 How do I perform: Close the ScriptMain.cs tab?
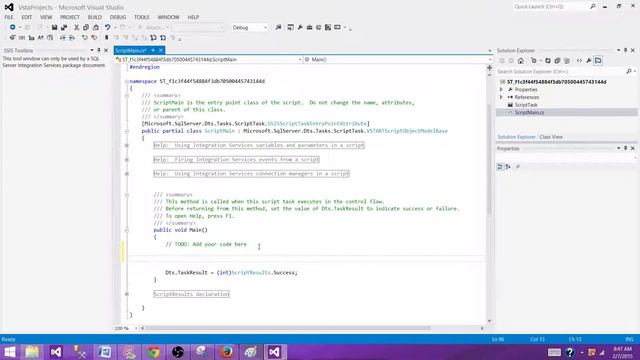[161, 50]
